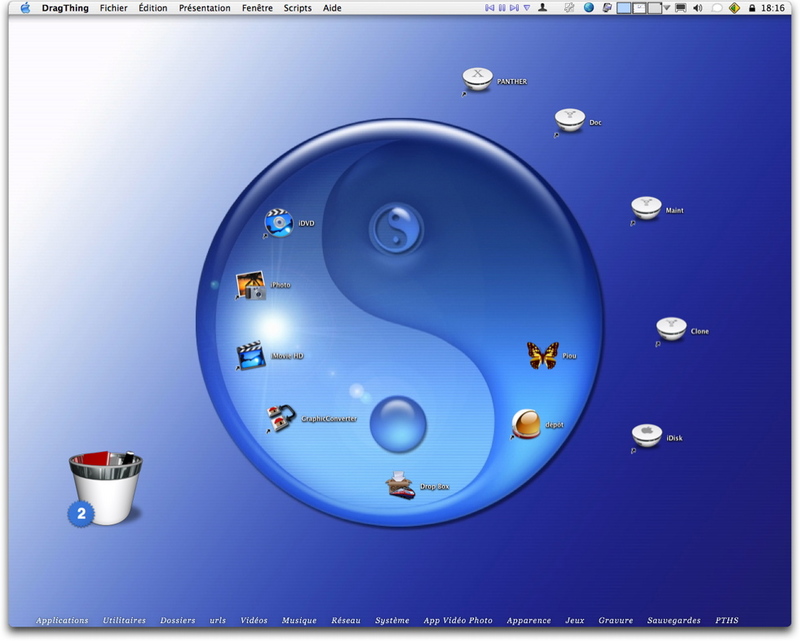
Task: Open the music controller triangle dropdown
Action: coord(527,8)
